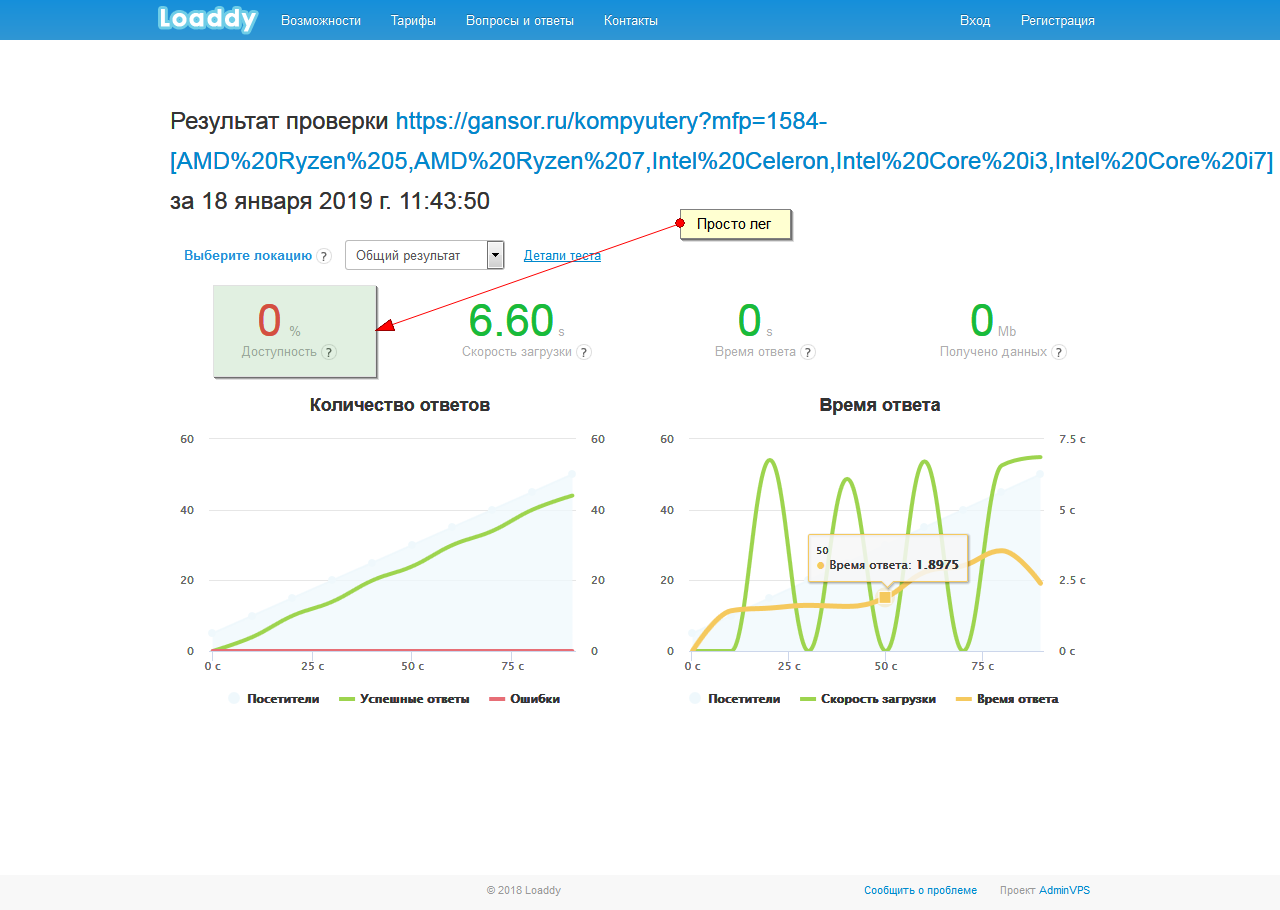1280x910 pixels.
Task: Click help icon beside Получено данных
Action: point(1059,352)
